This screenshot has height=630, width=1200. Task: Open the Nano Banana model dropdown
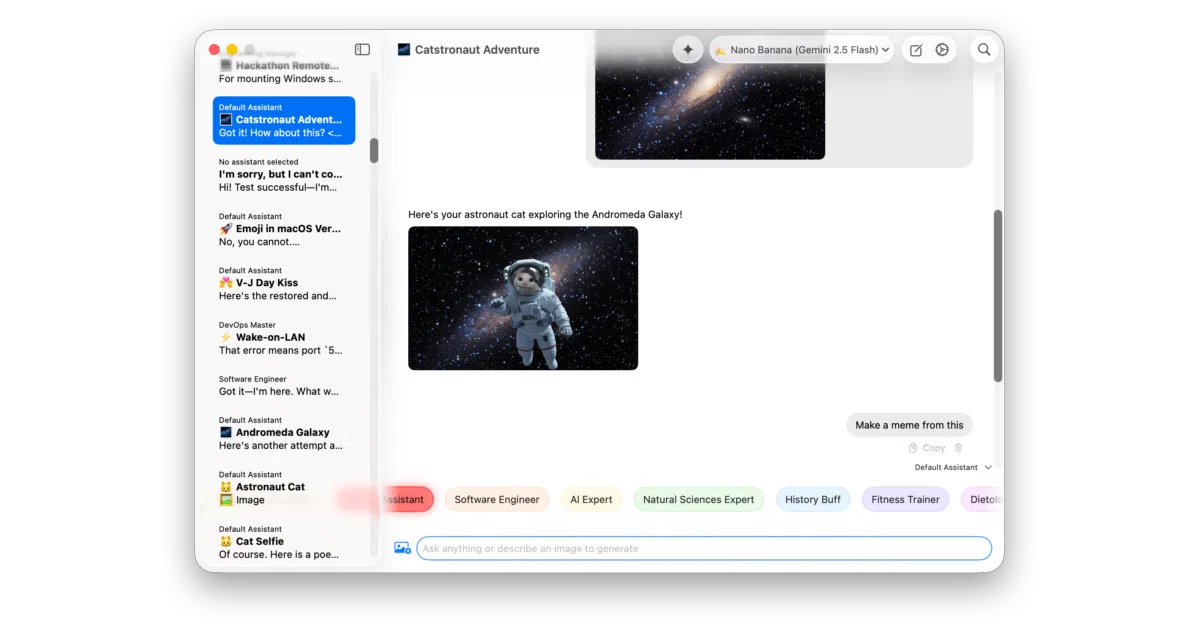coord(802,50)
